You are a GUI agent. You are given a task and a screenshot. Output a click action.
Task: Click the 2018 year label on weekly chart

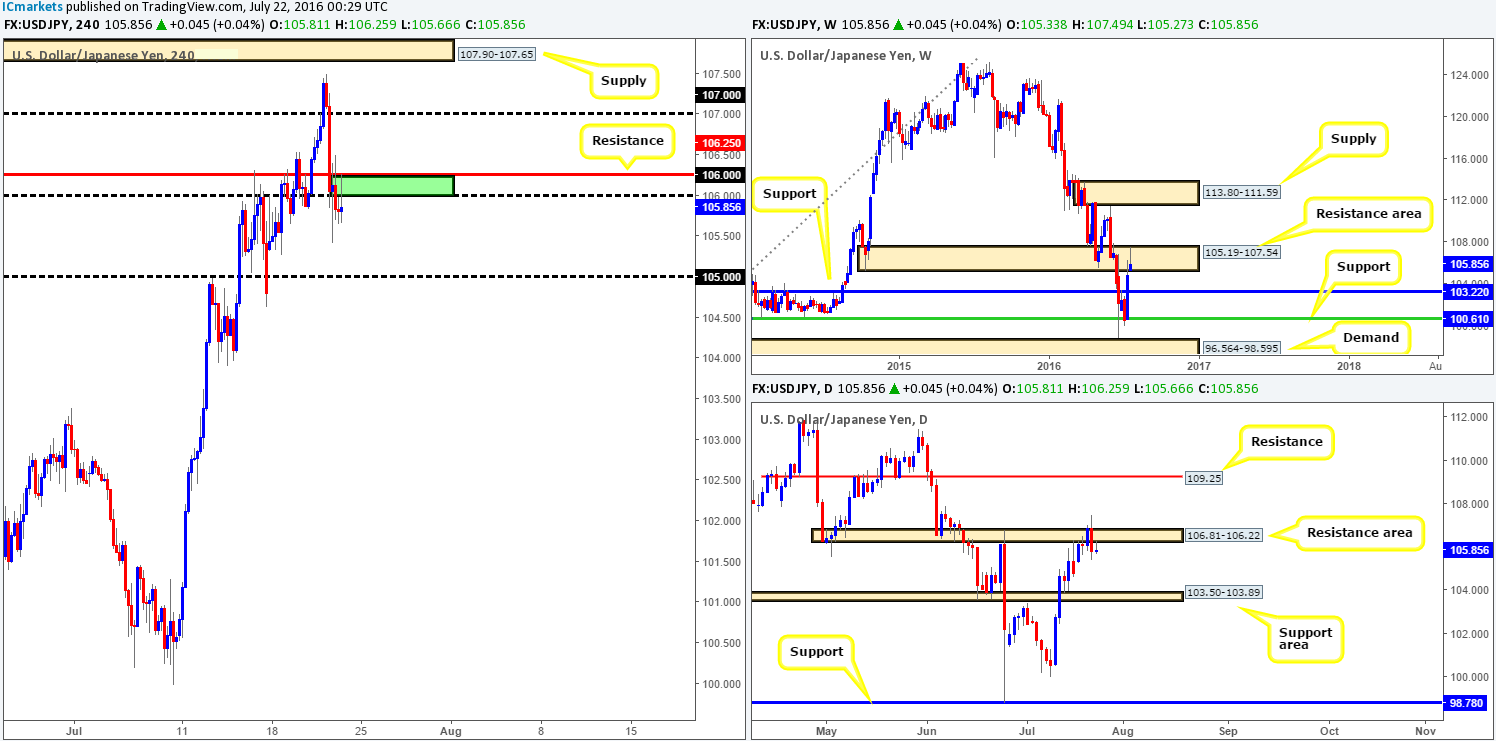1349,365
